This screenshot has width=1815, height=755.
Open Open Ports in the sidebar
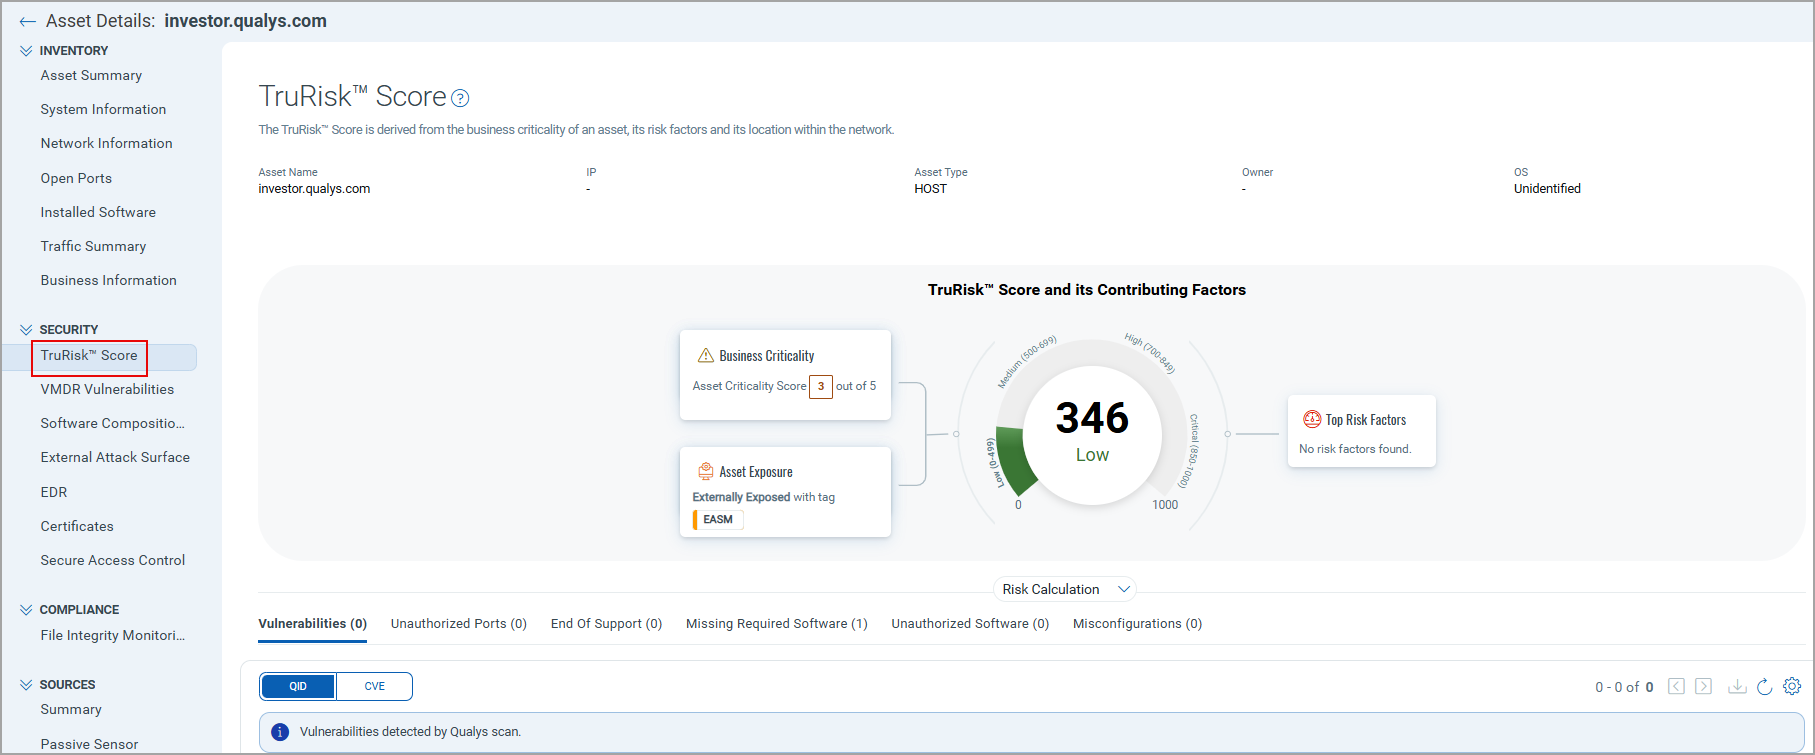(76, 178)
